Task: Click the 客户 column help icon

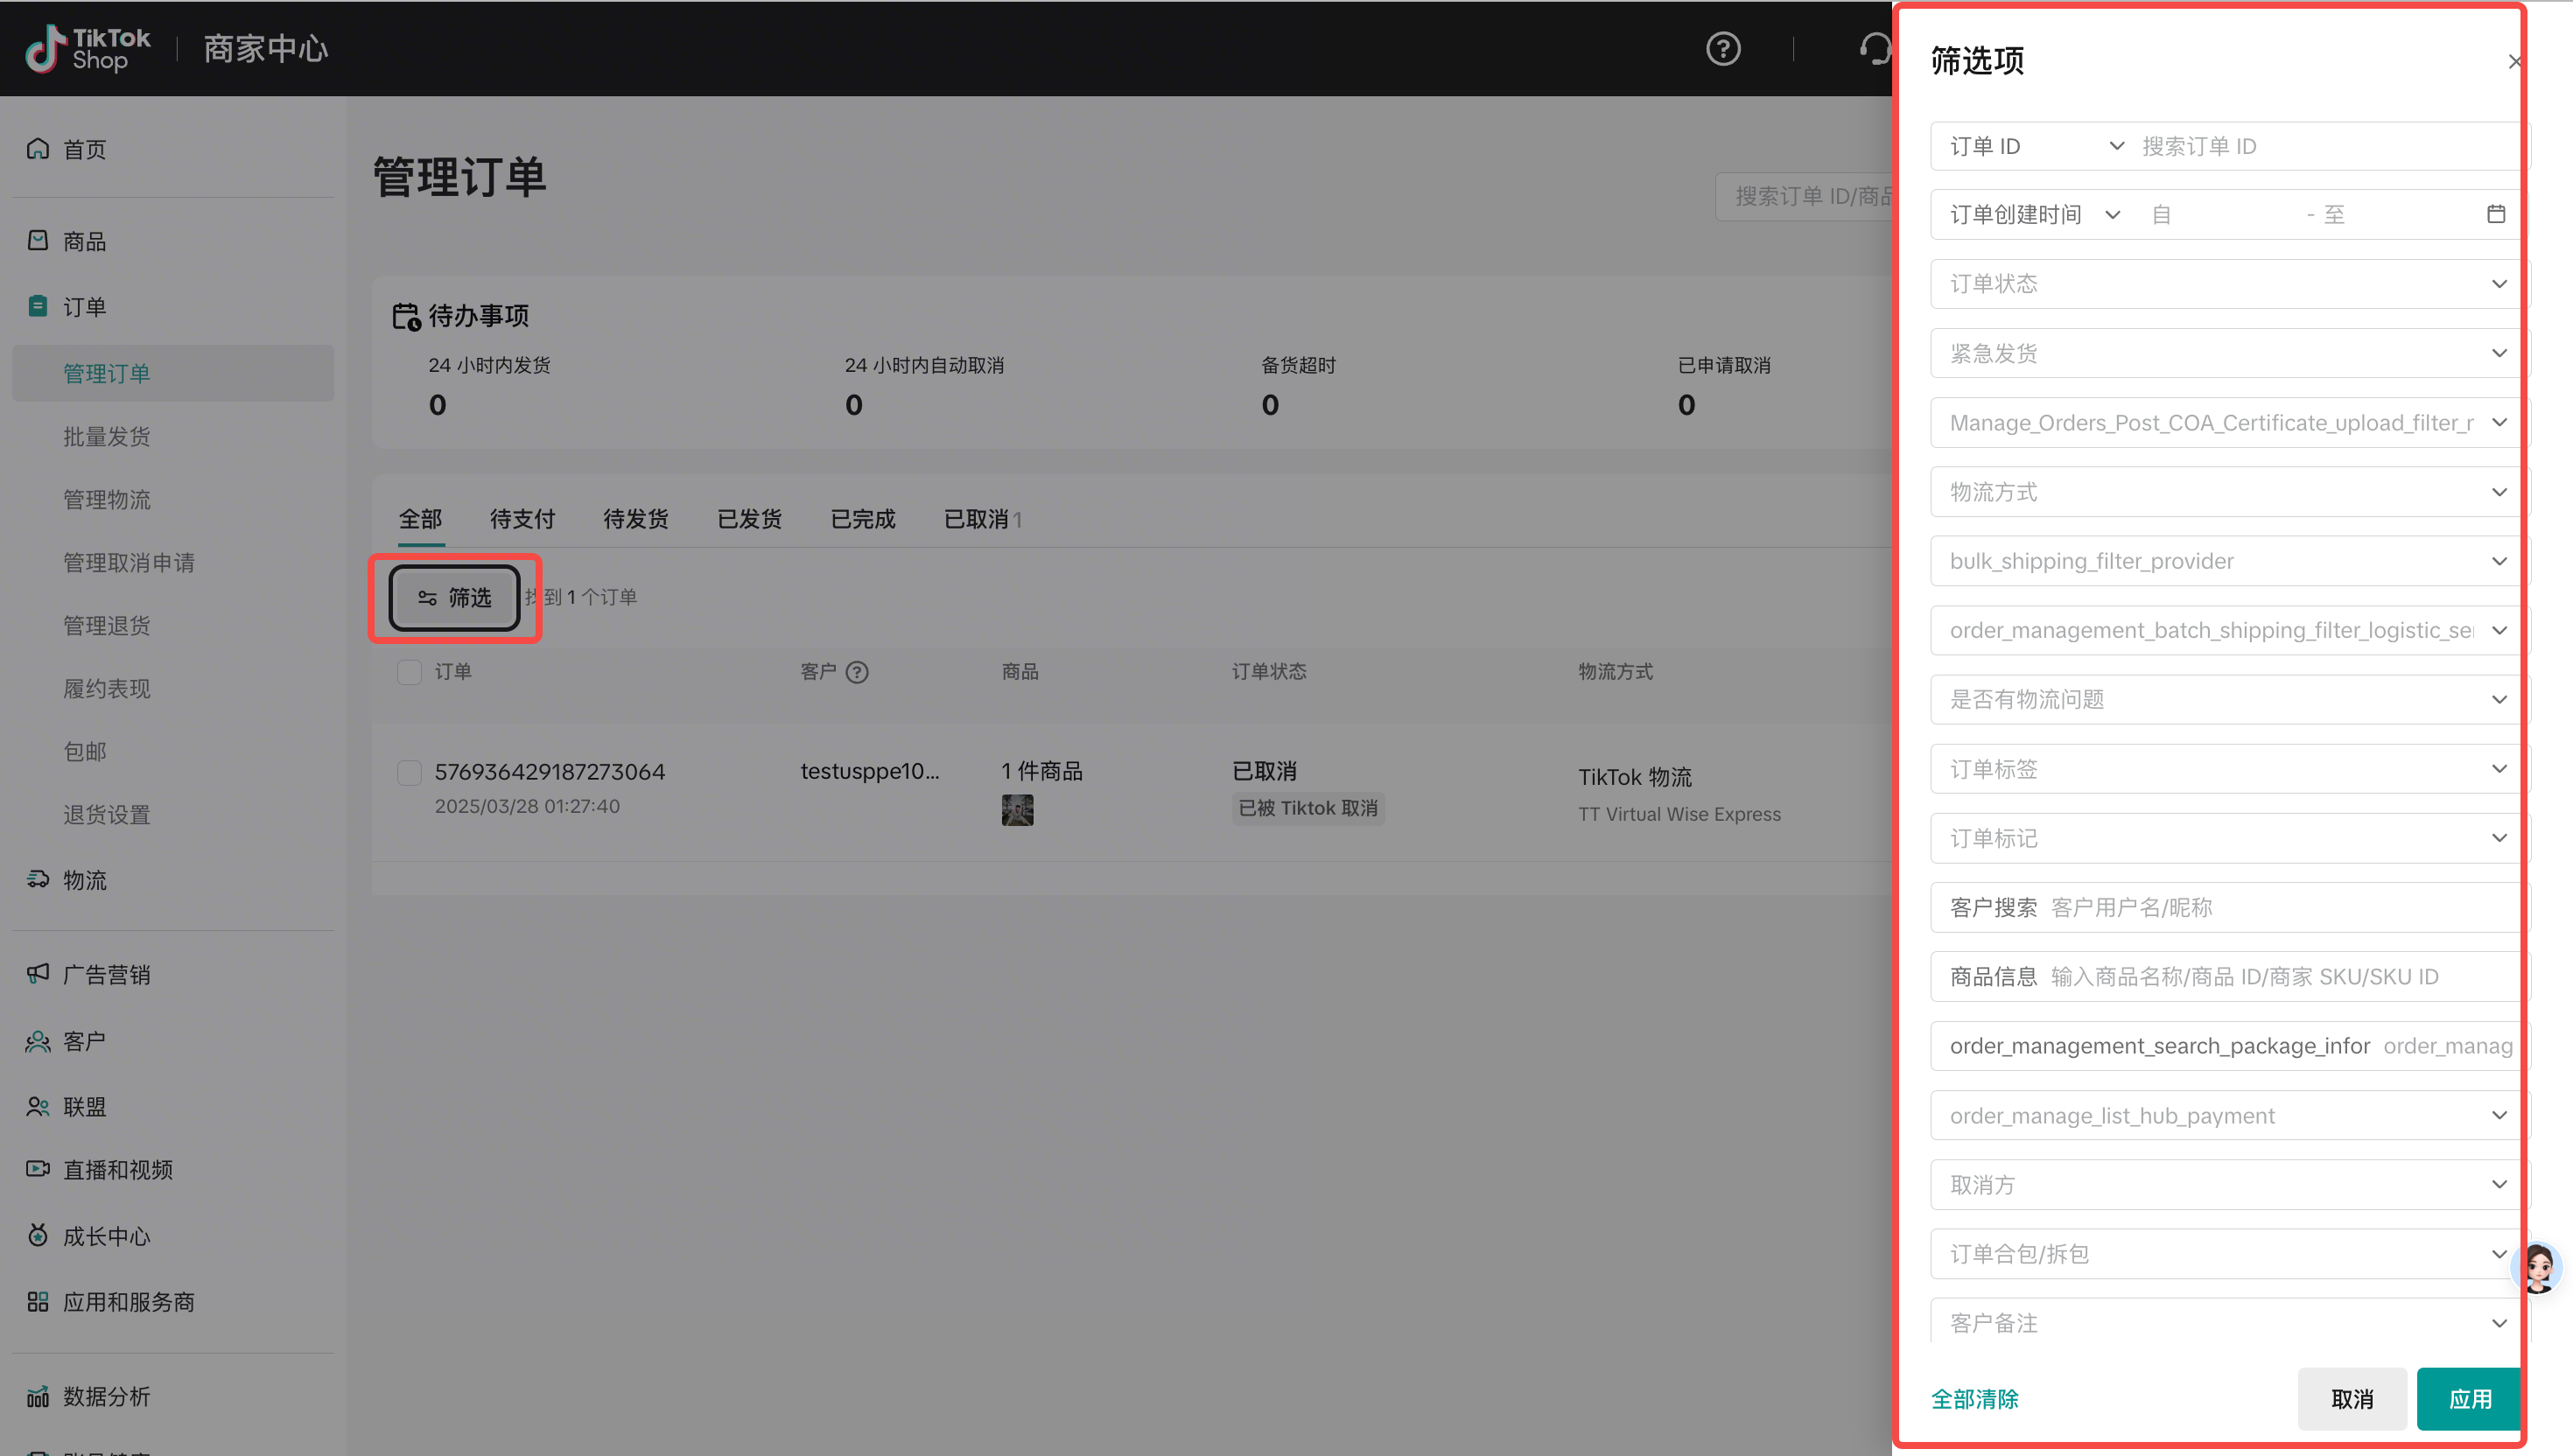Action: [856, 672]
